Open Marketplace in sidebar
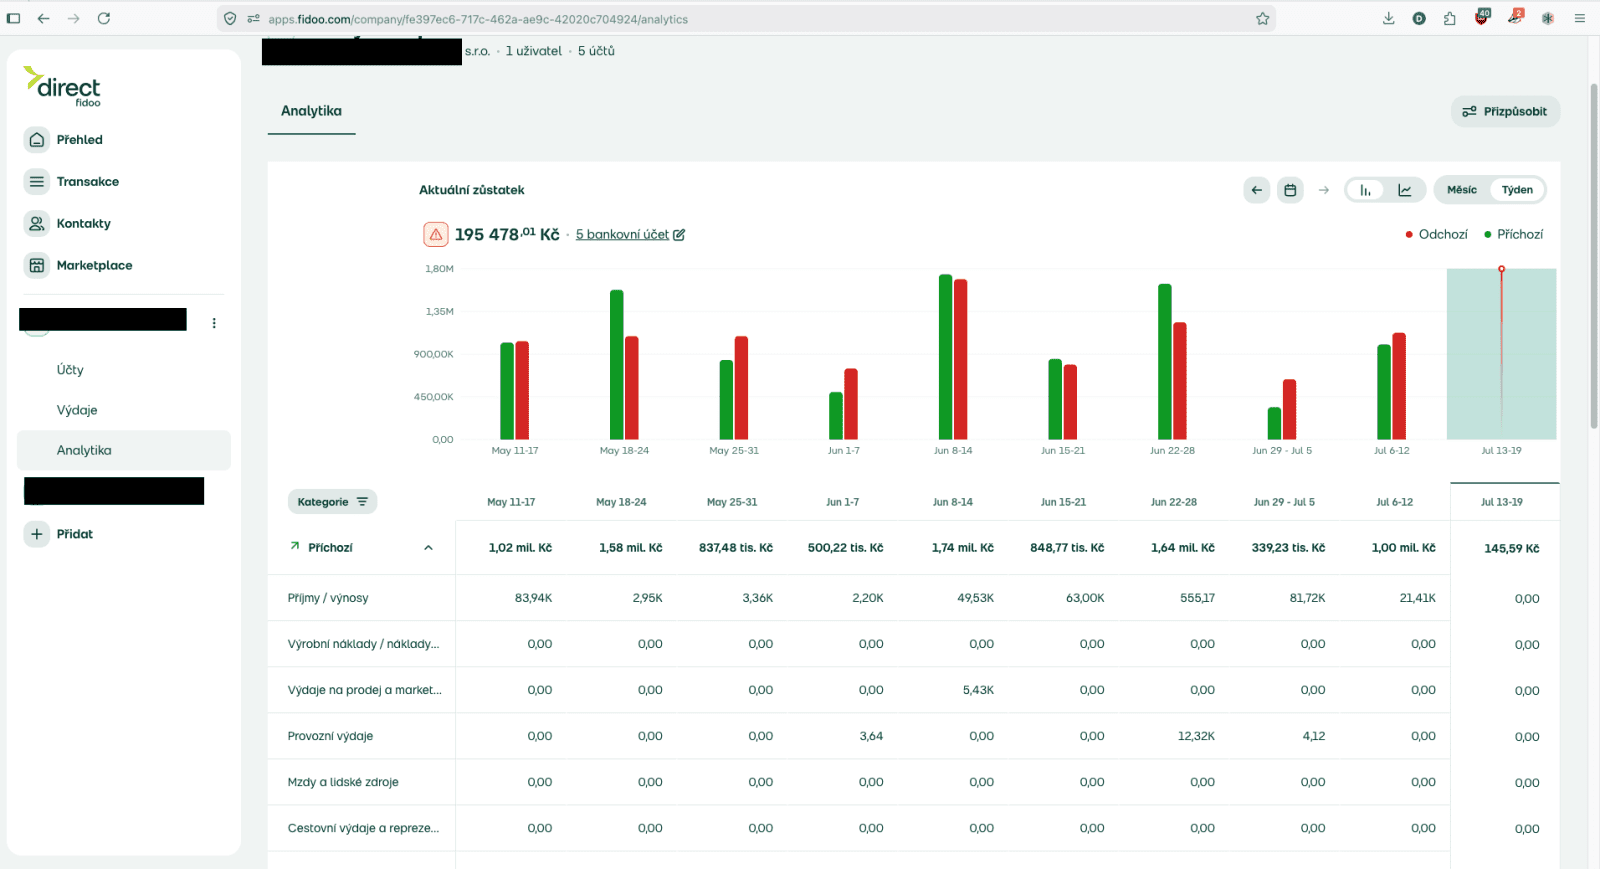 [95, 266]
